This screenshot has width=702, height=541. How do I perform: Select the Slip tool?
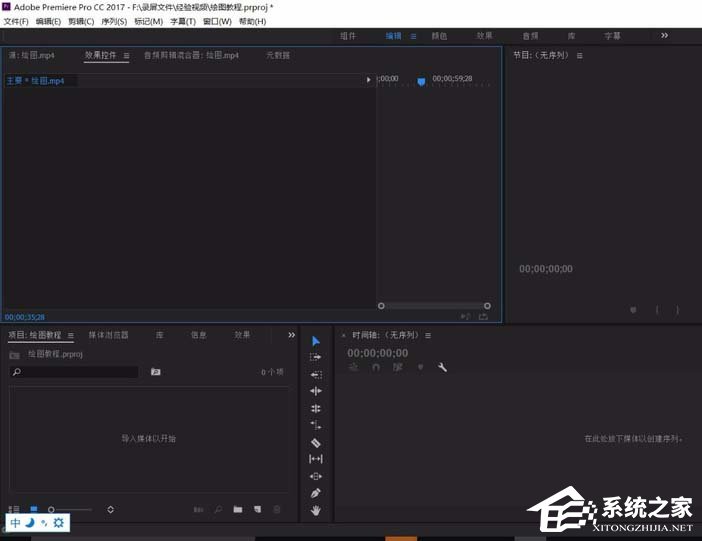(316, 459)
